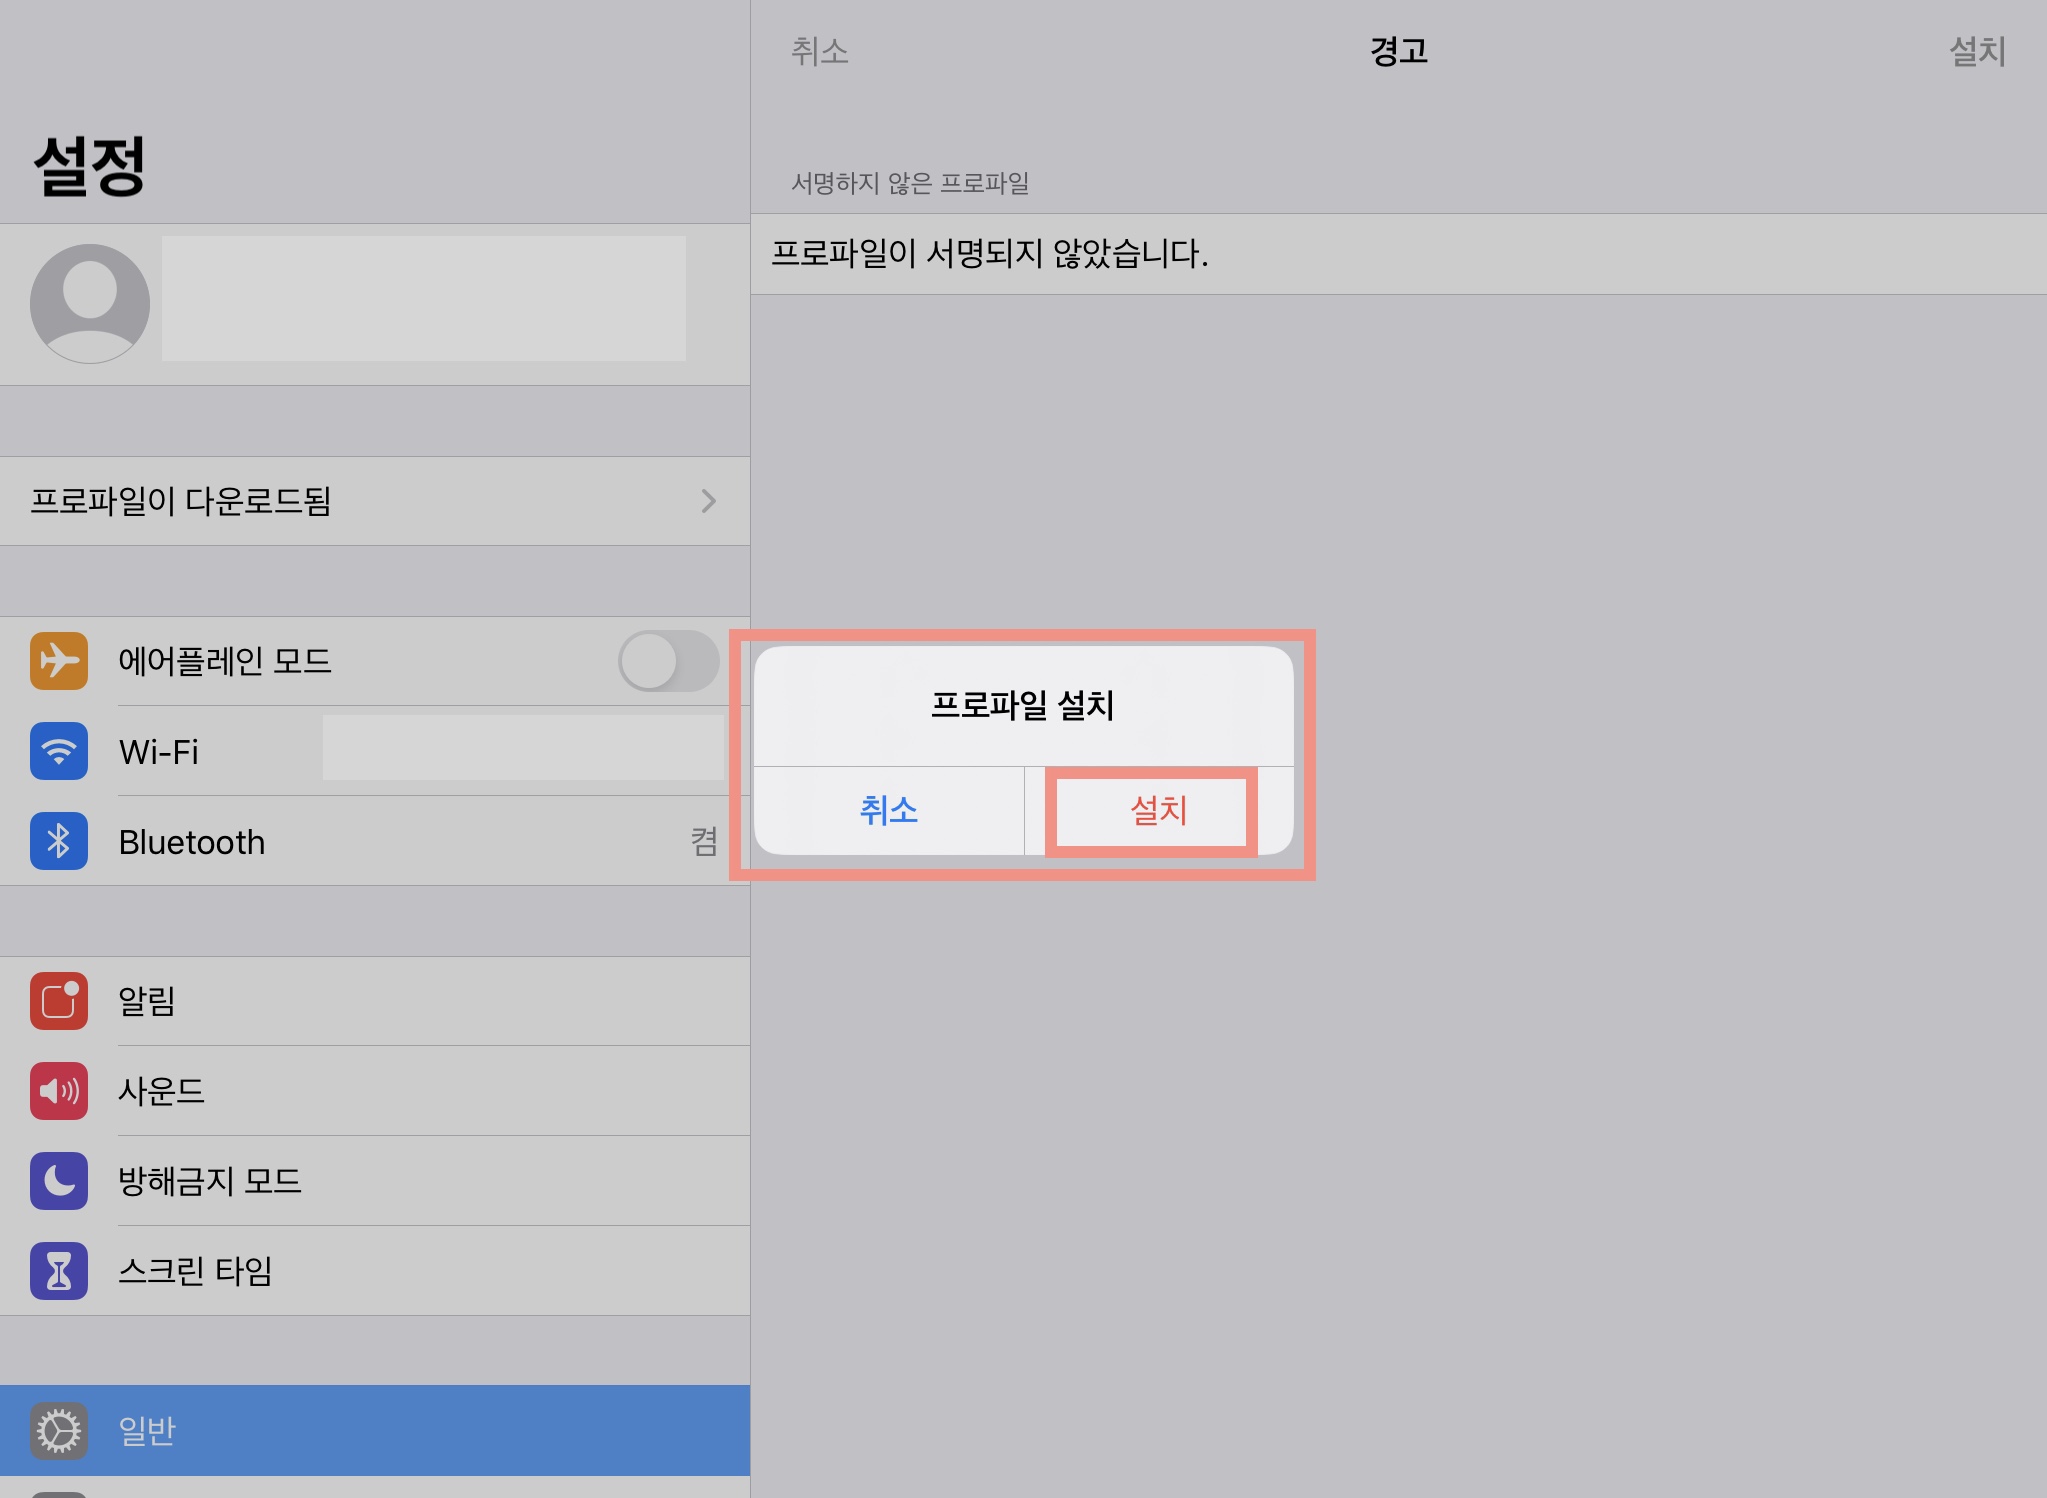Click the Bluetooth icon
The height and width of the screenshot is (1498, 2047).
tap(59, 841)
